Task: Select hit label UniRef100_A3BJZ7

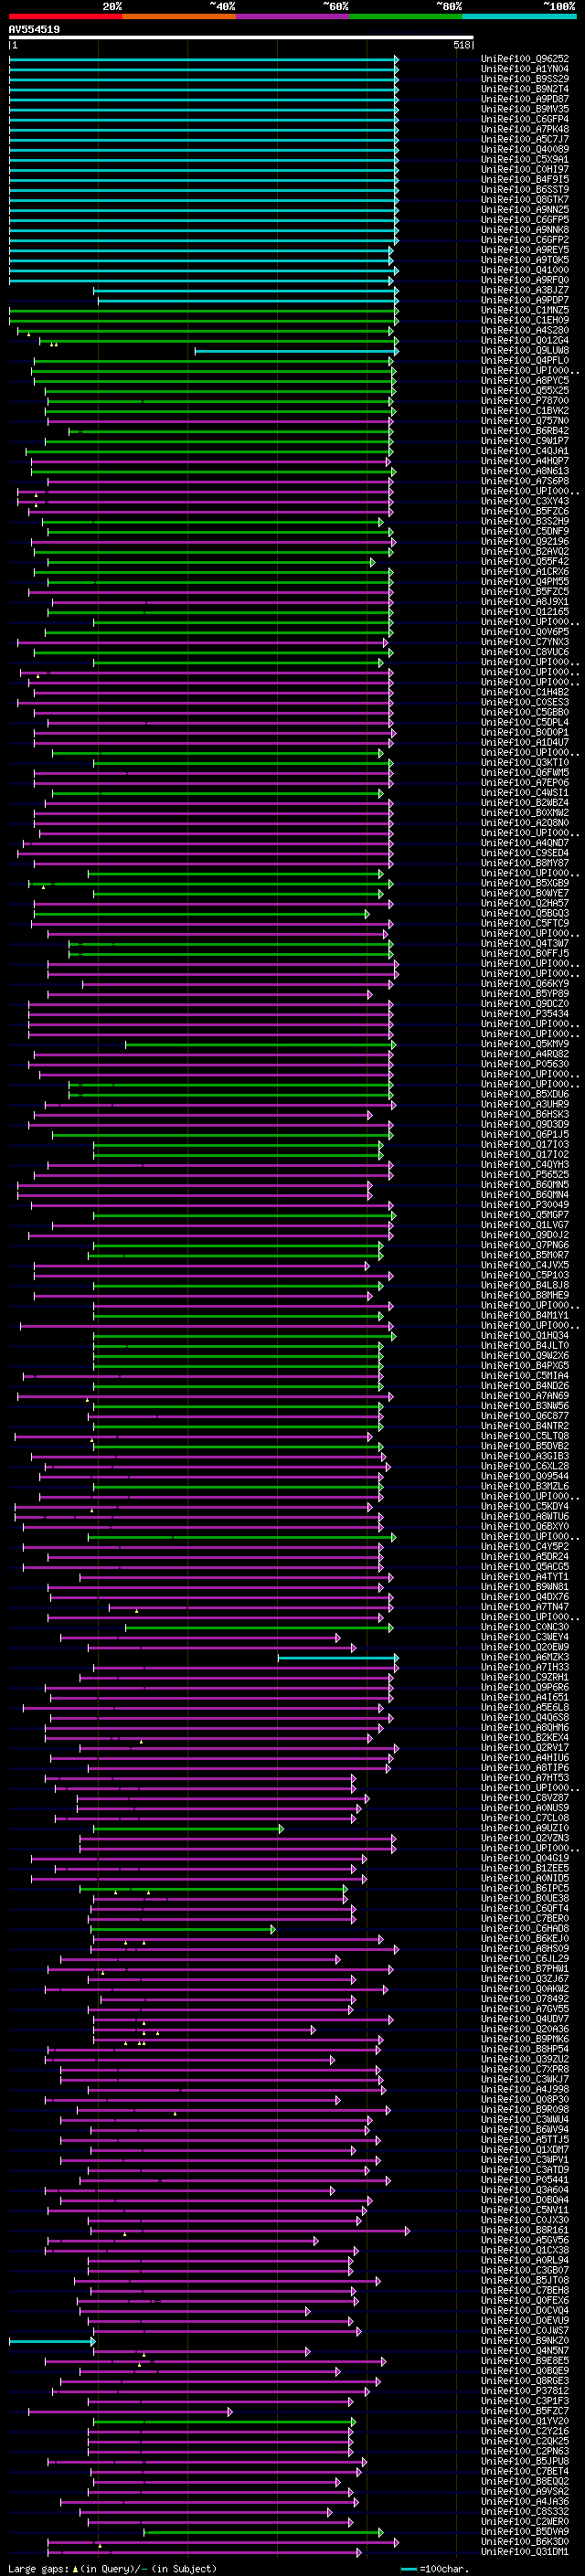Action: coord(525,290)
